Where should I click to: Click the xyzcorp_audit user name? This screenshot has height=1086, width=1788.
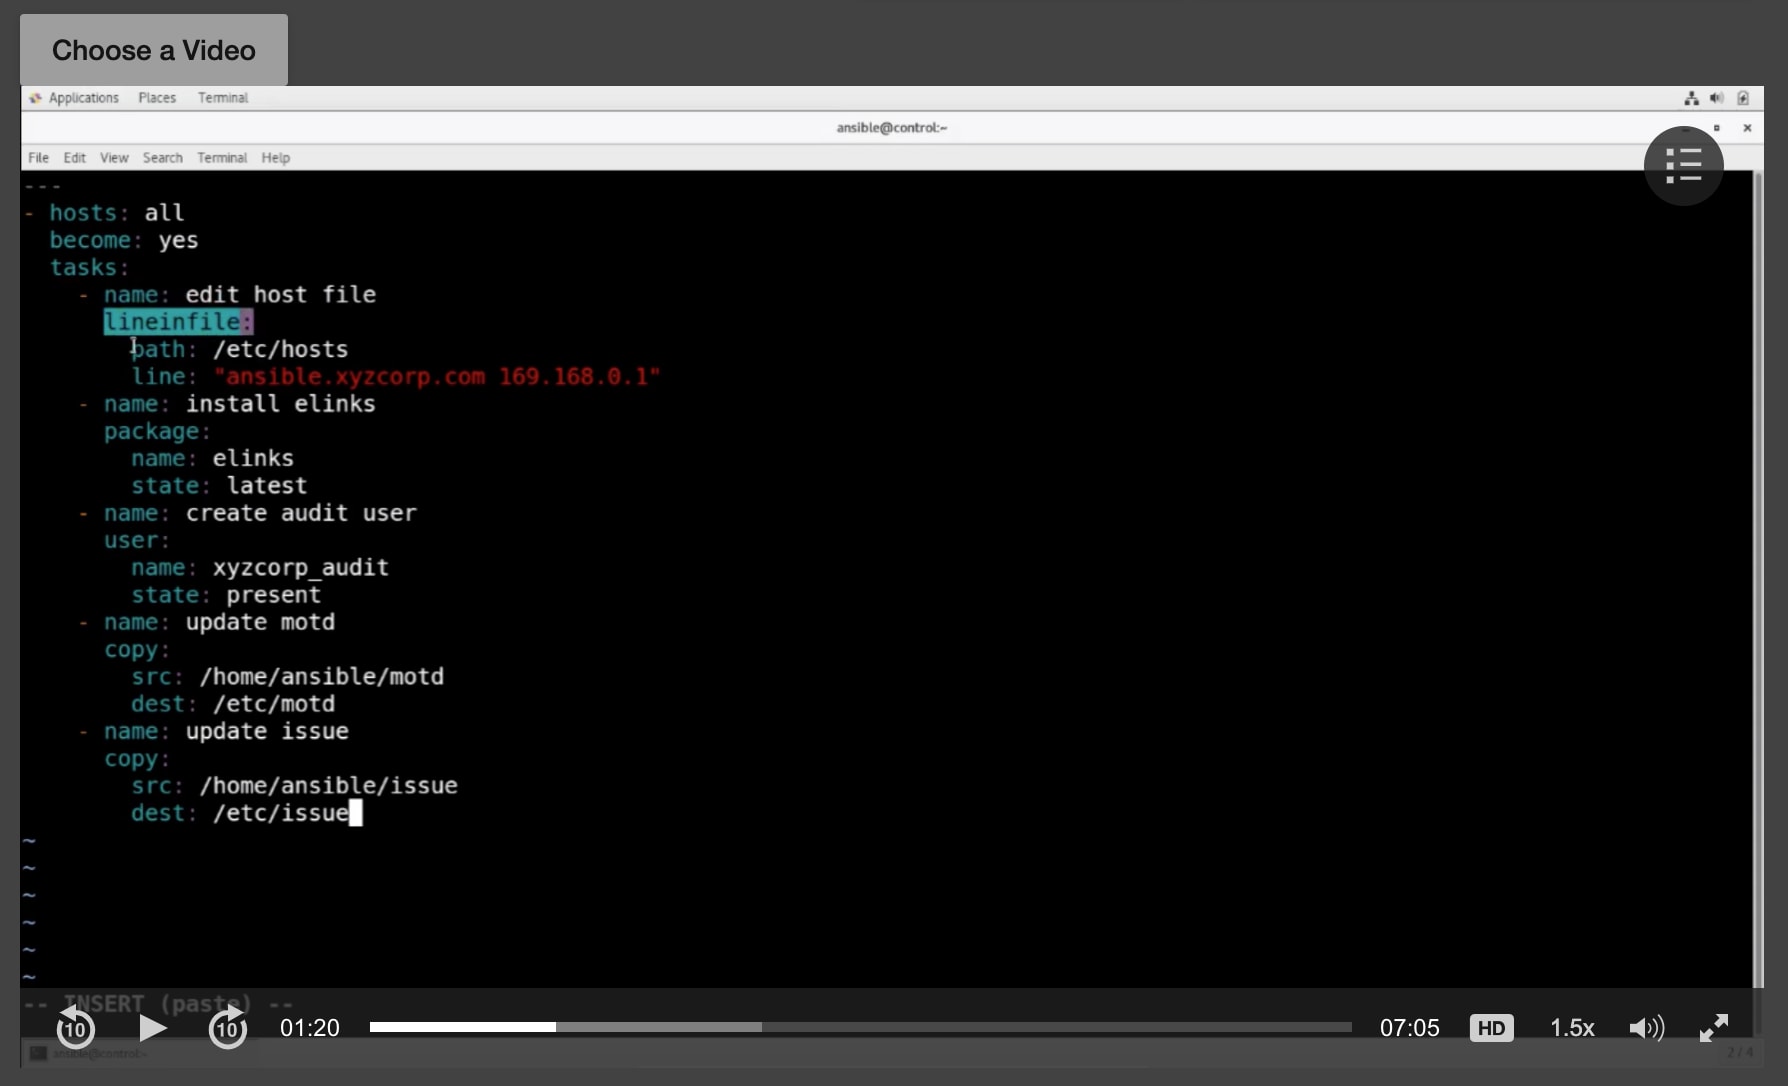pyautogui.click(x=300, y=568)
